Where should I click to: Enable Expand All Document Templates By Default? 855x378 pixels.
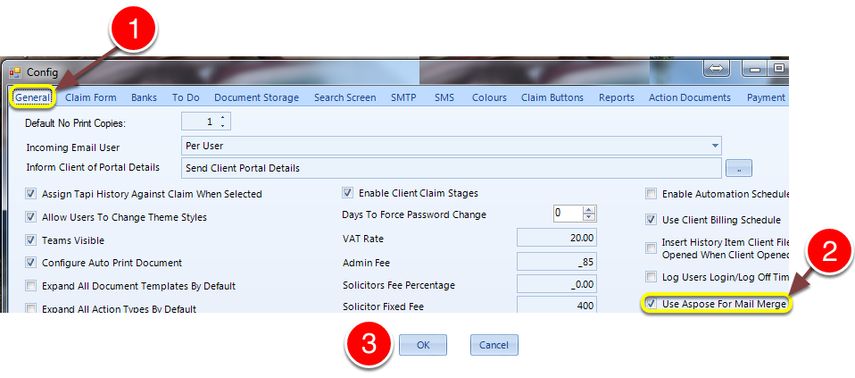pyautogui.click(x=31, y=286)
